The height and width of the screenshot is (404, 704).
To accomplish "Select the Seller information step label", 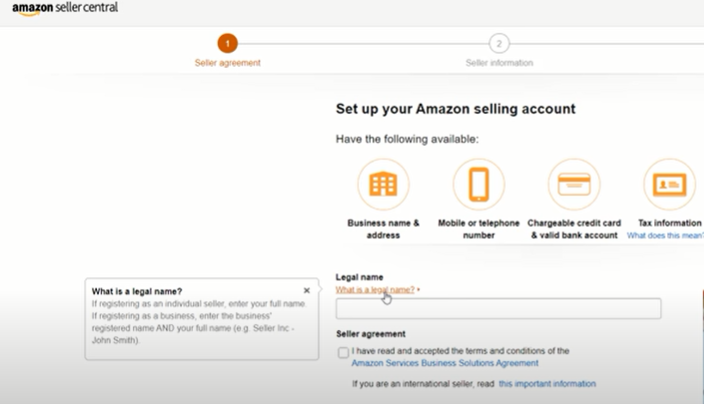I will pyautogui.click(x=499, y=63).
